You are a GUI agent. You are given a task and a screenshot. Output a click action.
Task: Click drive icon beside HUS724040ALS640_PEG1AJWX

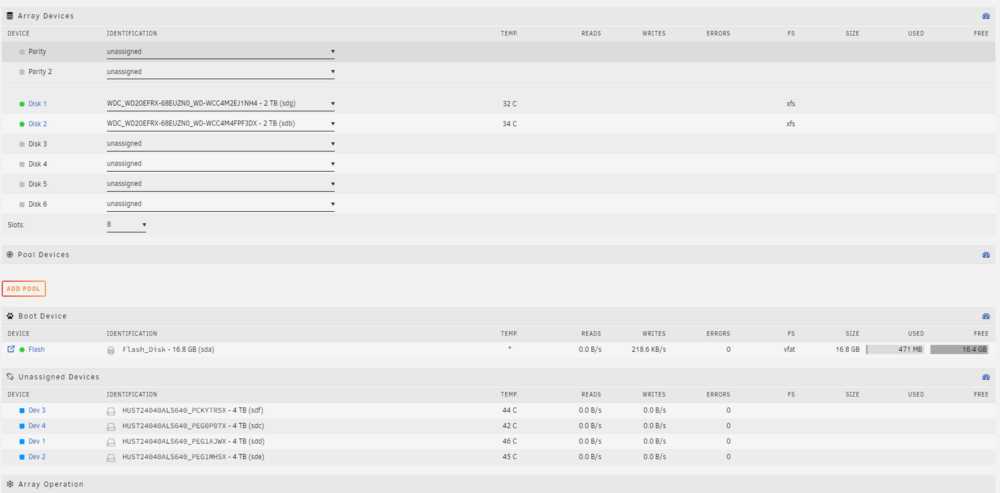pyautogui.click(x=110, y=442)
